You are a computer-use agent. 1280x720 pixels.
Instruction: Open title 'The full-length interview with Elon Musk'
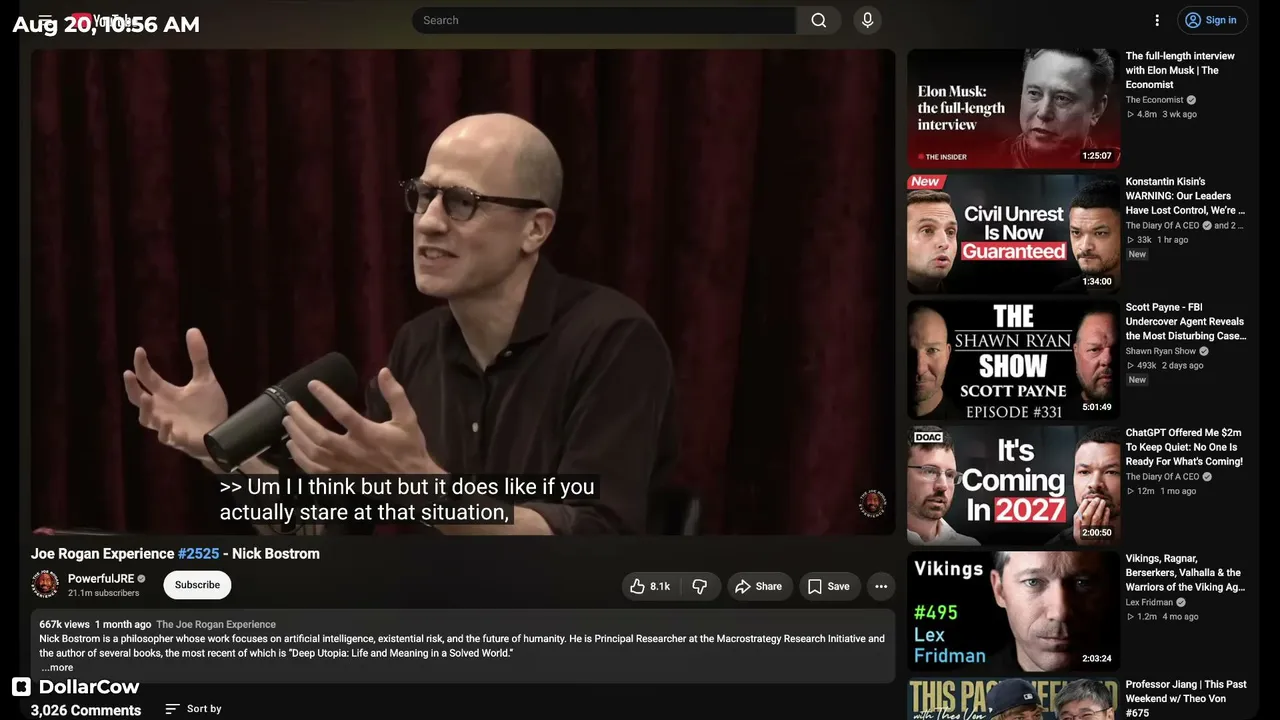(1180, 70)
